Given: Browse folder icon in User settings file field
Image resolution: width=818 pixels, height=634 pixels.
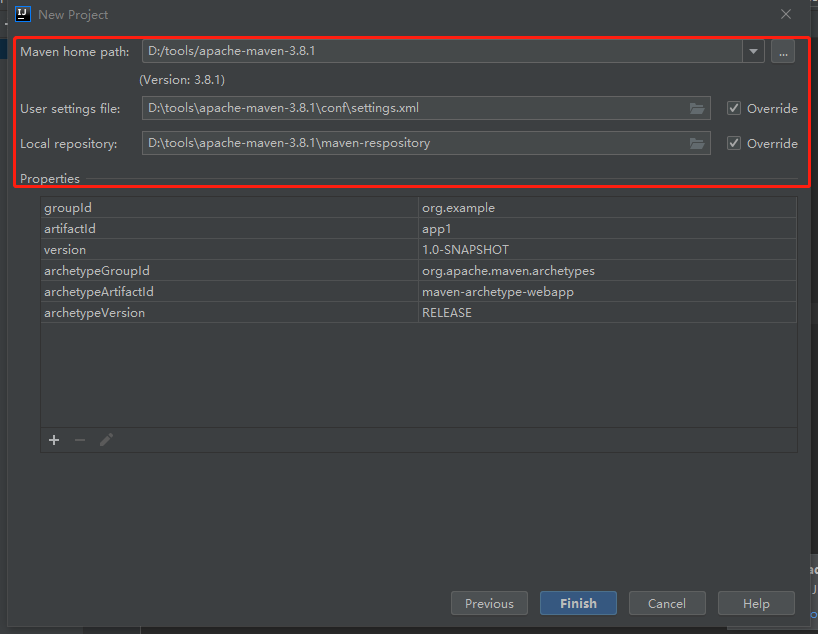Looking at the screenshot, I should (697, 109).
